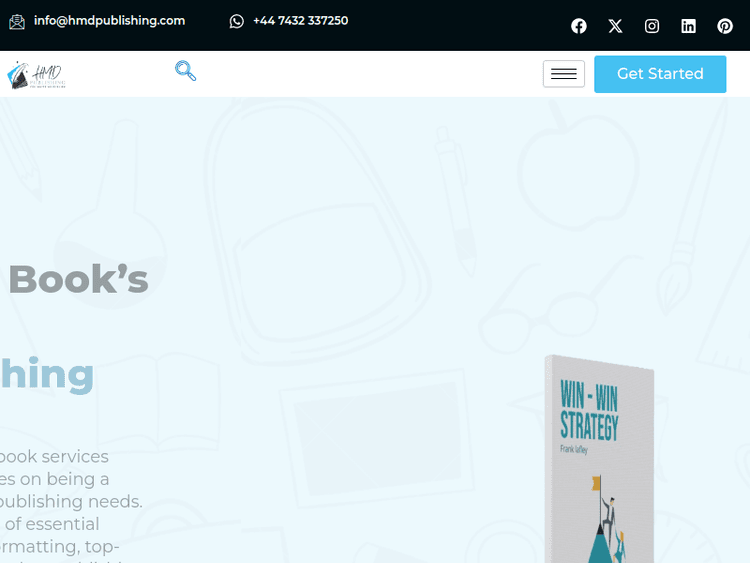This screenshot has height=563, width=750.
Task: Open search with the magnifier icon
Action: (x=186, y=71)
